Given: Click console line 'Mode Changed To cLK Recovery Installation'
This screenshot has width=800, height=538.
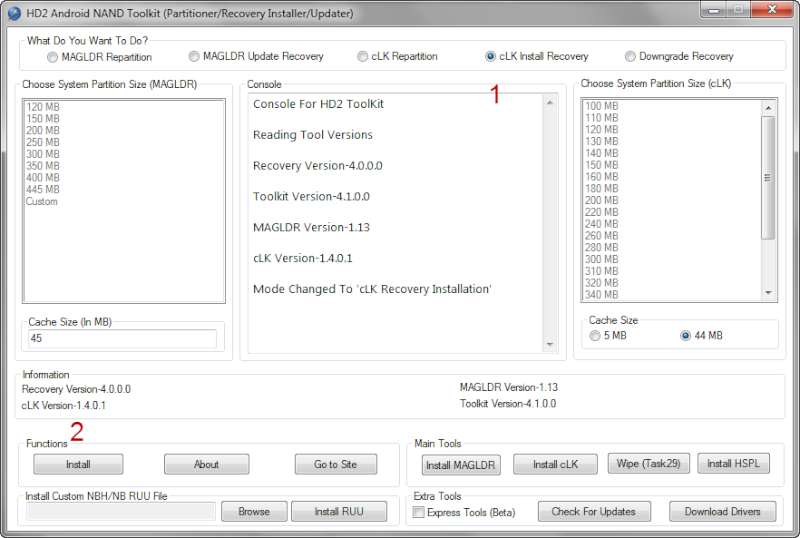Looking at the screenshot, I should pos(372,289).
